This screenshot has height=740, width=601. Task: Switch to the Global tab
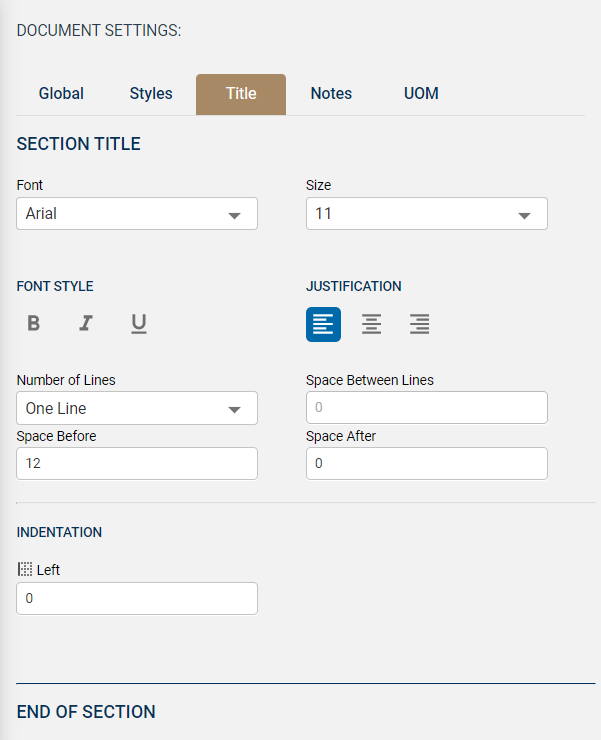pos(61,94)
